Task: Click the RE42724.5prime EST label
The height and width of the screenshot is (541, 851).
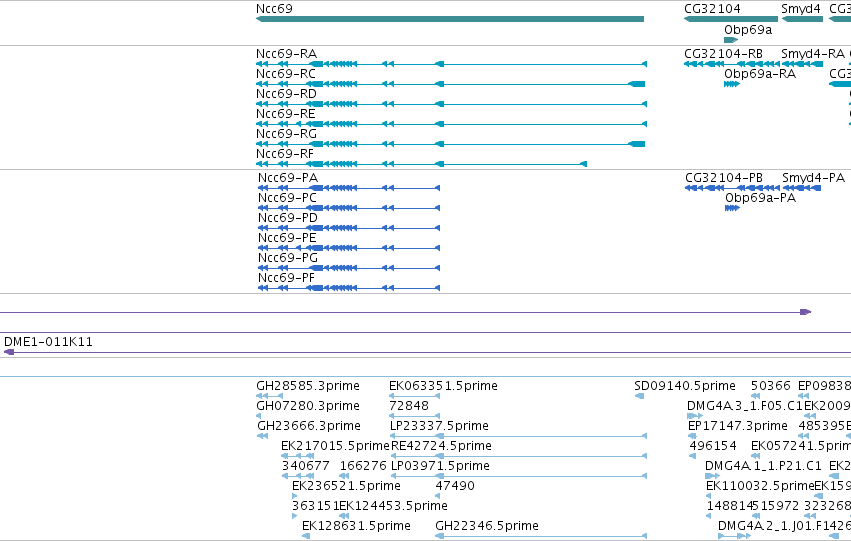Action: (x=441, y=446)
